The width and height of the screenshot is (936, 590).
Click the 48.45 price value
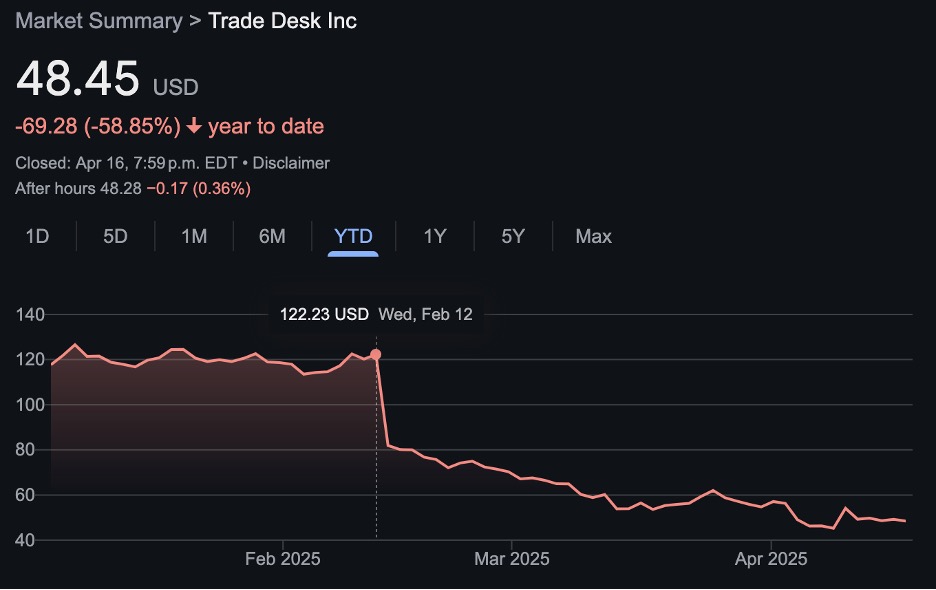pos(78,78)
